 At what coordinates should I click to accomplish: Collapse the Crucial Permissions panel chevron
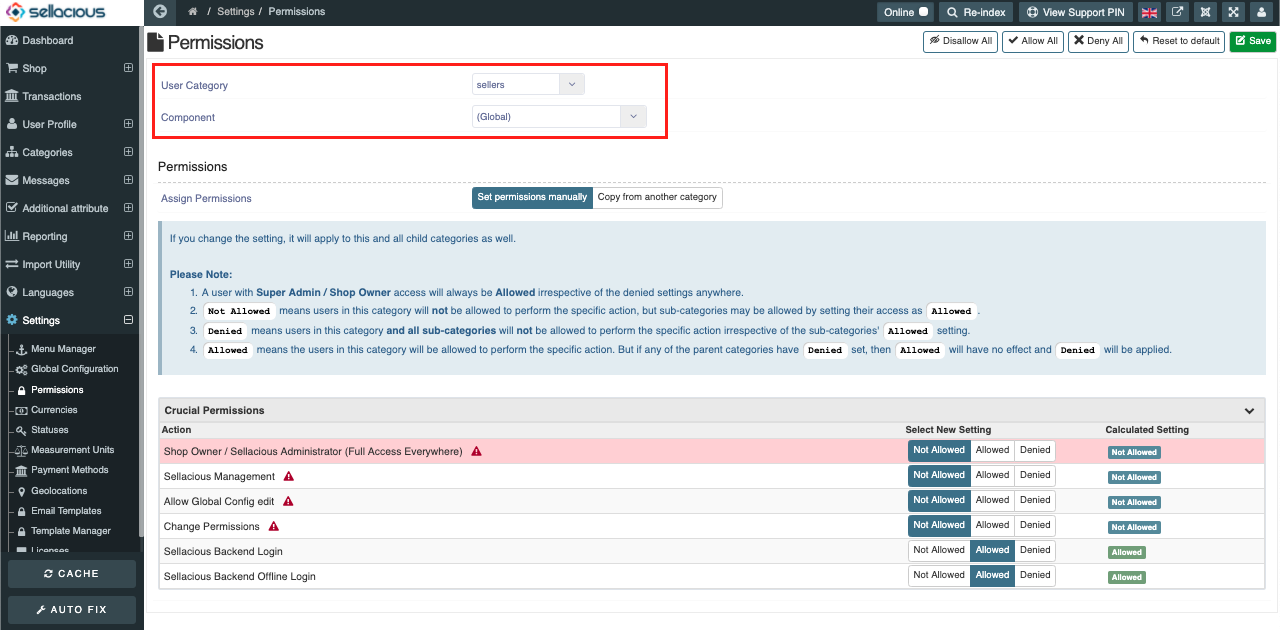[1249, 411]
